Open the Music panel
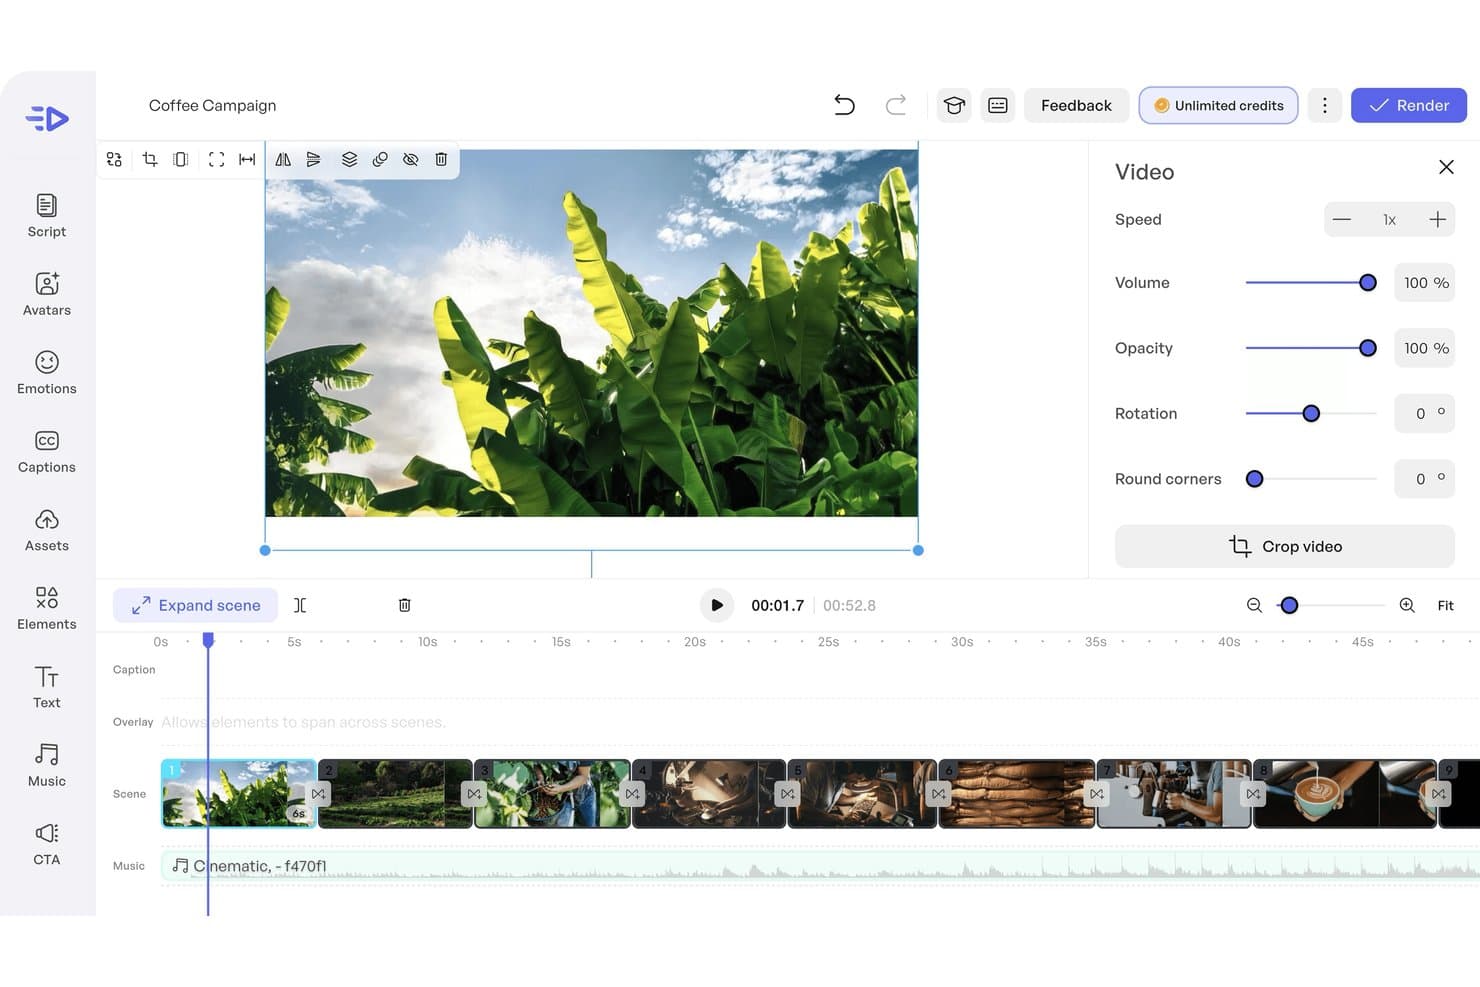Viewport: 1480px width, 987px height. 47,765
